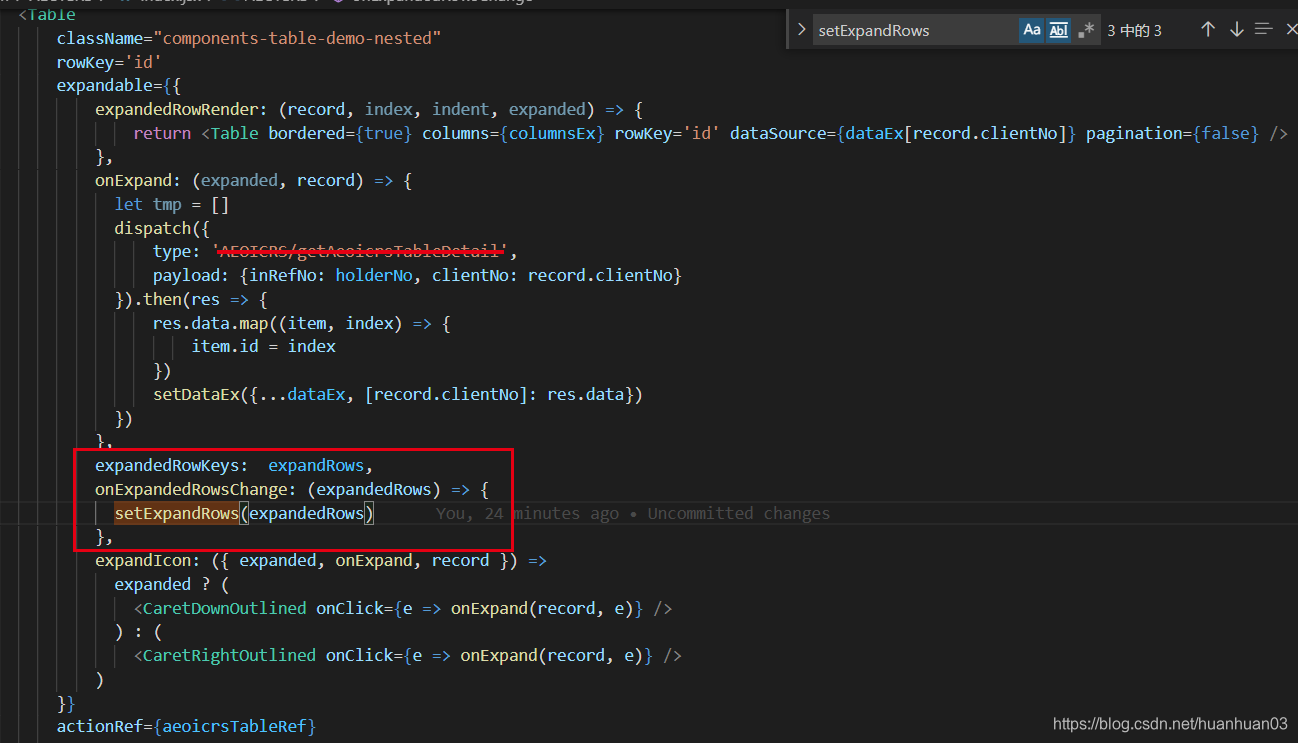Click 'bordered={true}' attribute
The width and height of the screenshot is (1298, 743).
(340, 133)
